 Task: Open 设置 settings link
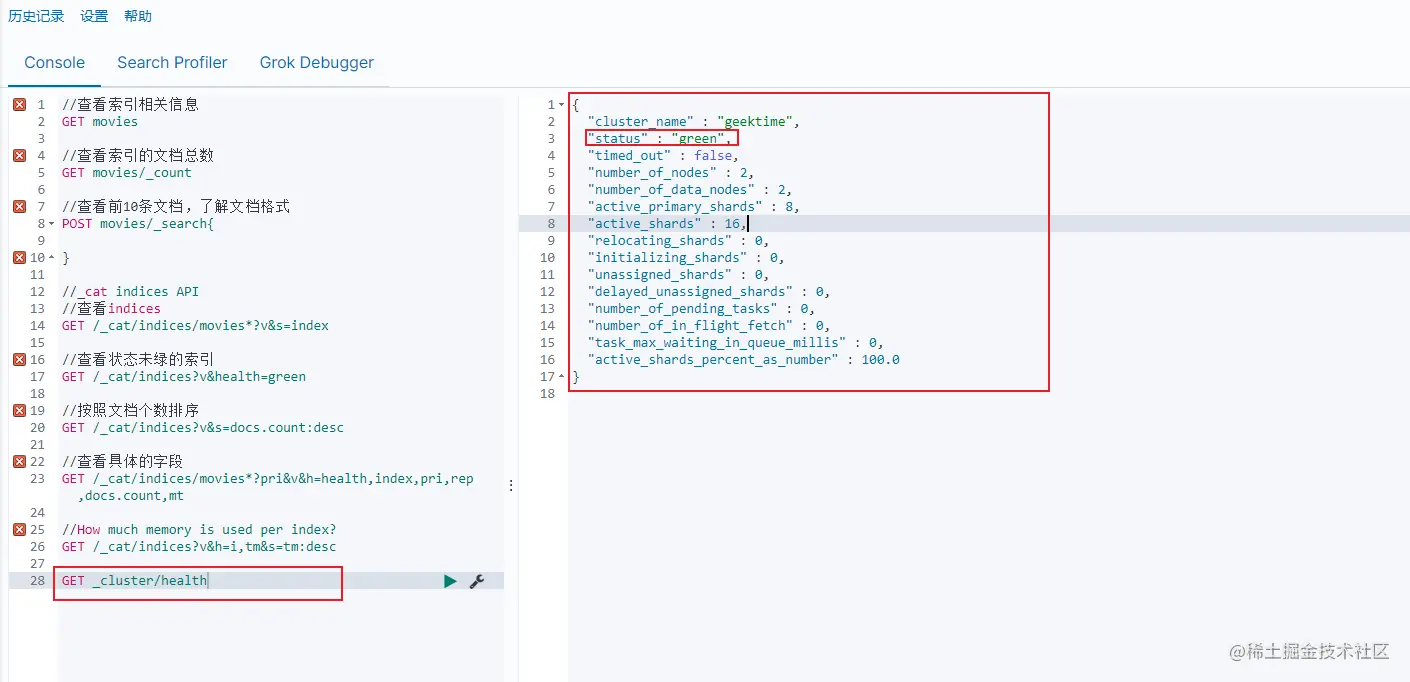point(94,16)
